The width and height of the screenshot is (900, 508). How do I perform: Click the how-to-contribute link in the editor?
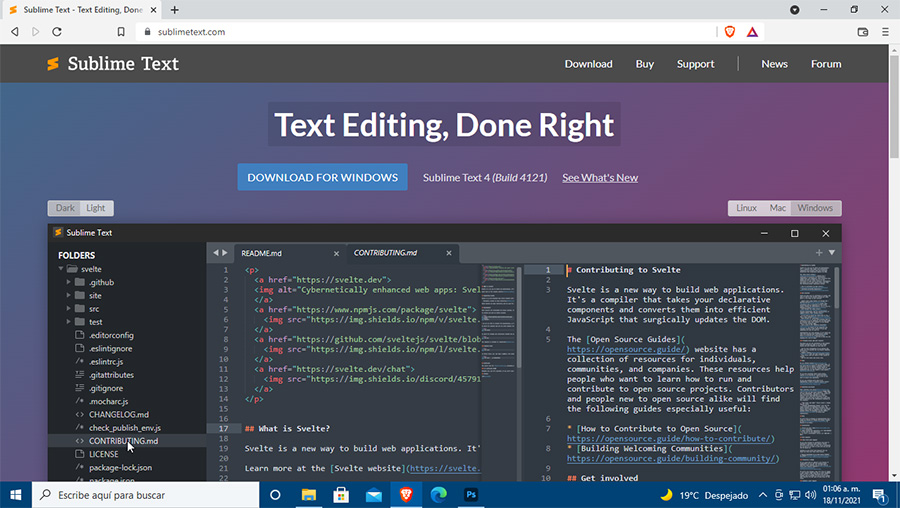[670, 439]
